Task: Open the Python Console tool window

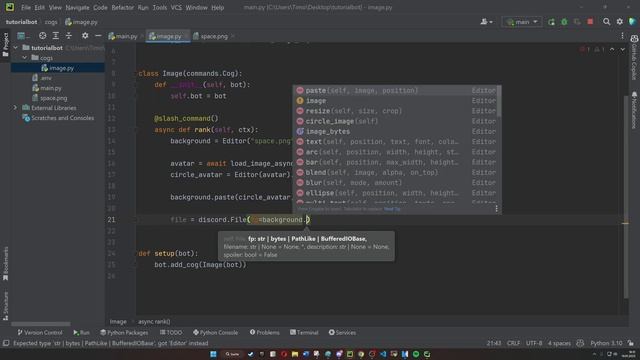Action: [x=216, y=333]
